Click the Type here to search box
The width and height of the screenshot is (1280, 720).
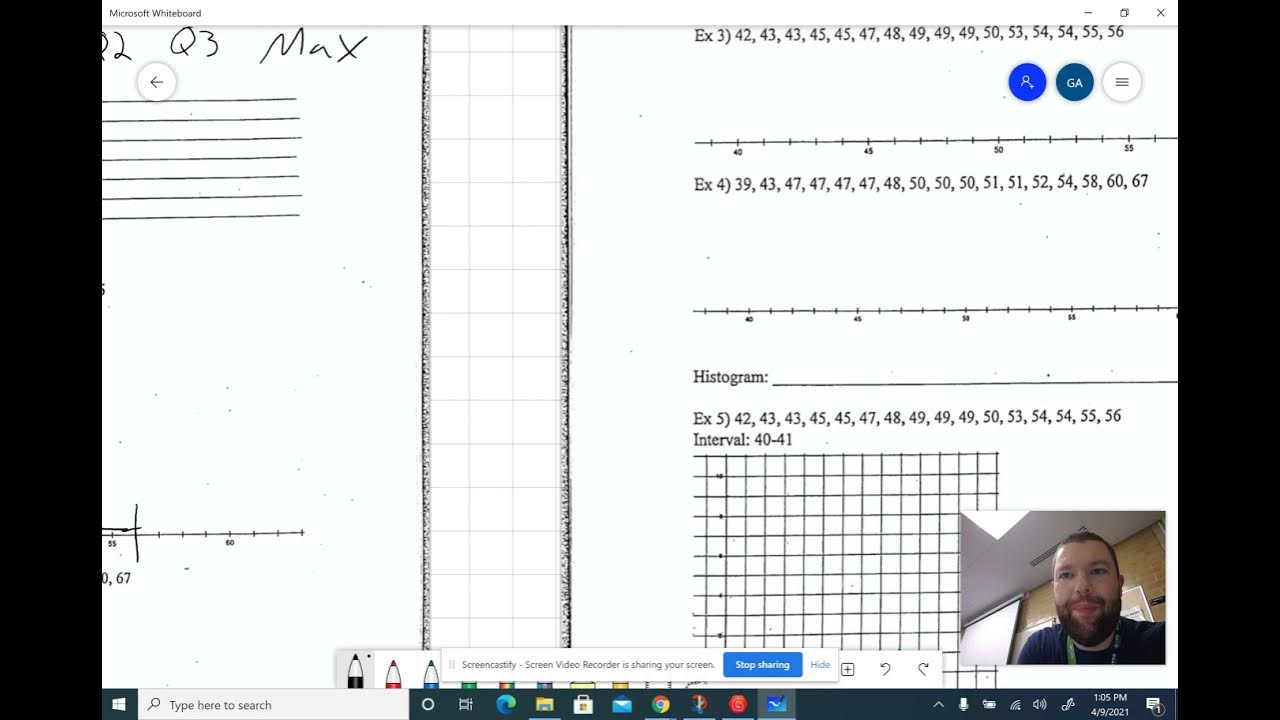pyautogui.click(x=273, y=704)
